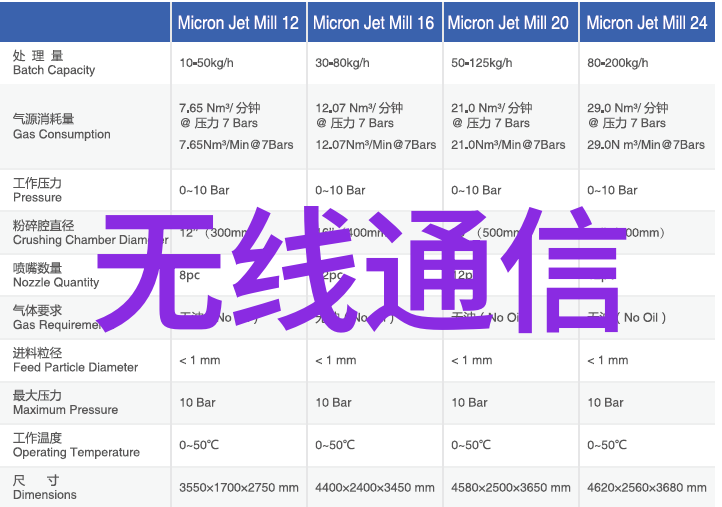Click the '12.07 Nm³/ 分钟' line

coord(359,108)
